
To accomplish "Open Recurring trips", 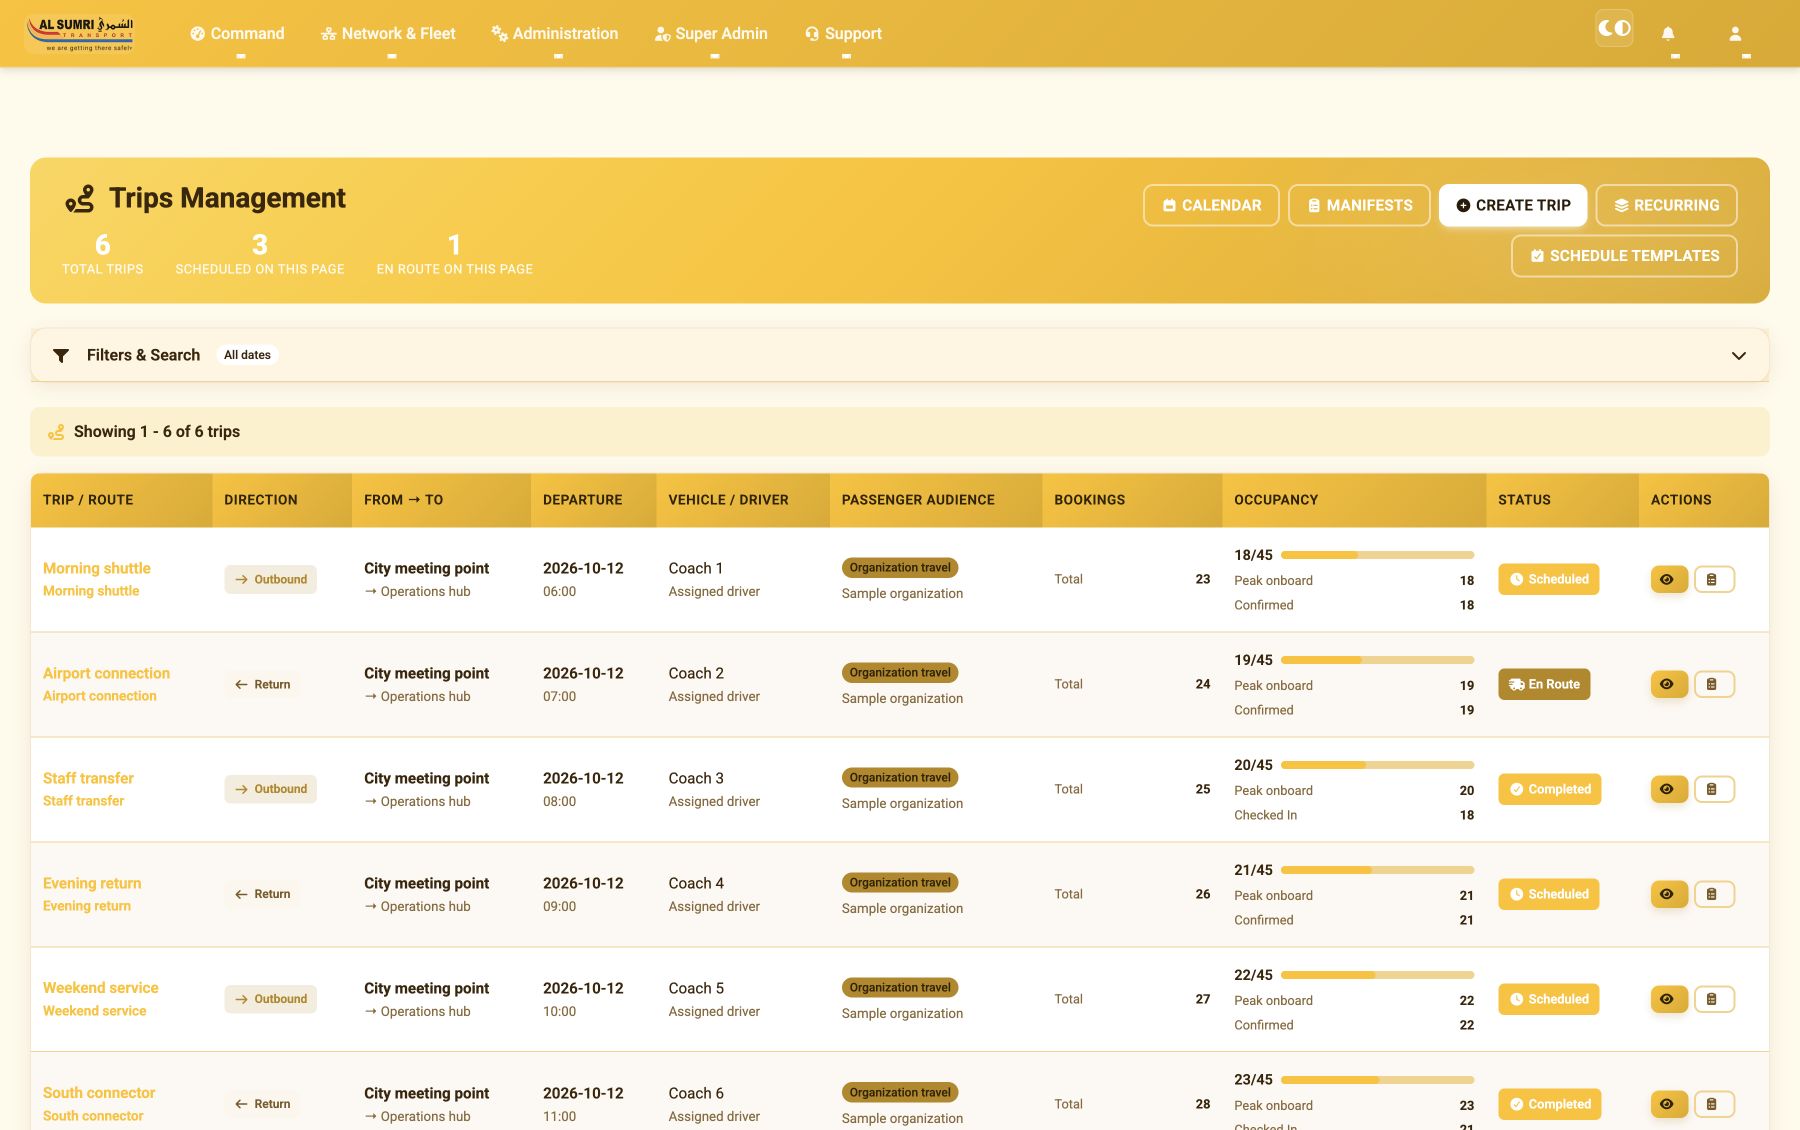I will tap(1666, 205).
